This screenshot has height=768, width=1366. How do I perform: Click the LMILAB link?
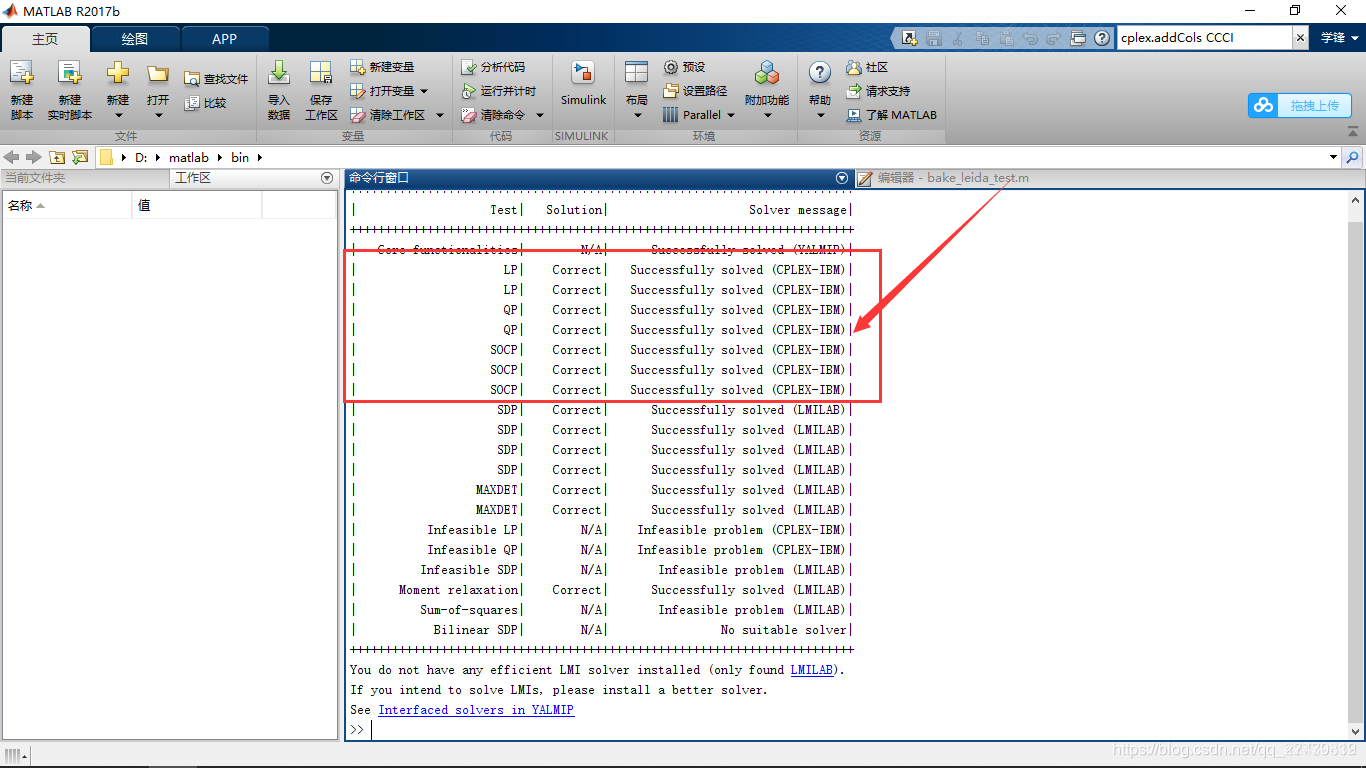[811, 670]
